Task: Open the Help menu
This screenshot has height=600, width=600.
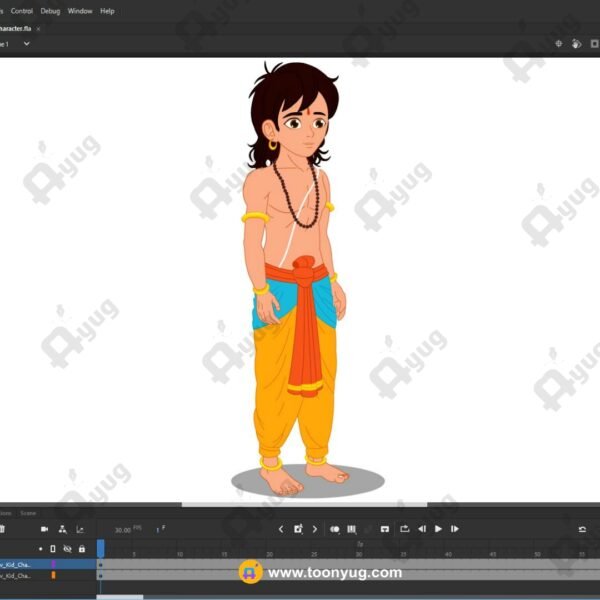Action: (x=107, y=11)
